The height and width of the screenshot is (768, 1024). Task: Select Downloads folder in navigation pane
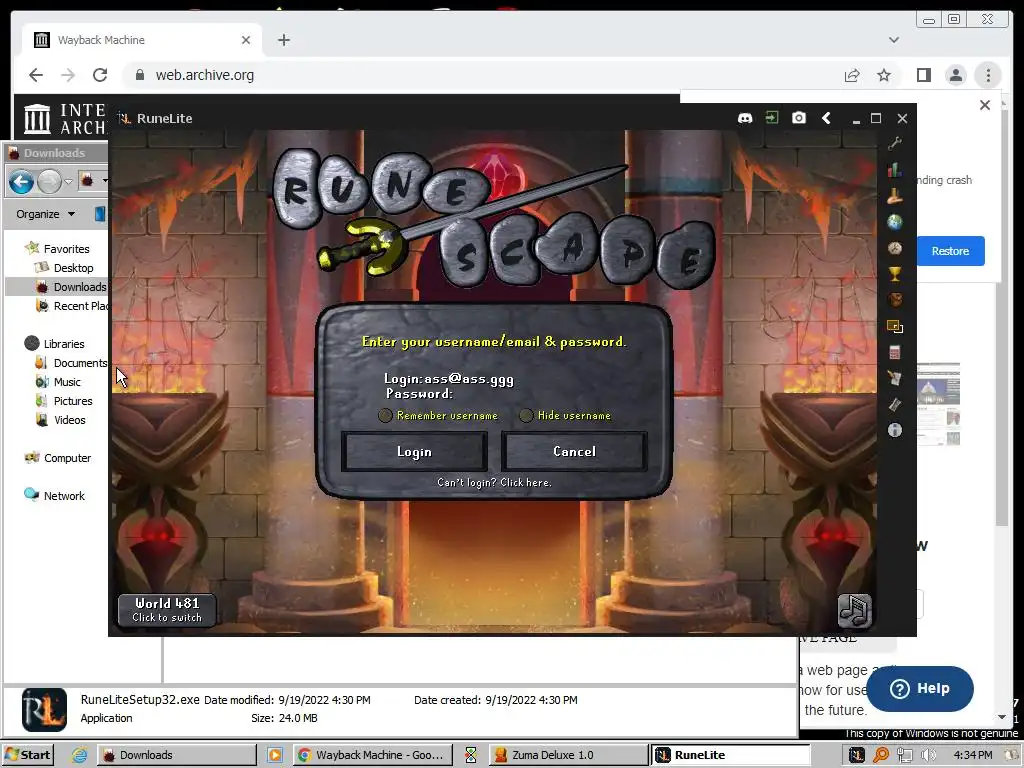80,287
